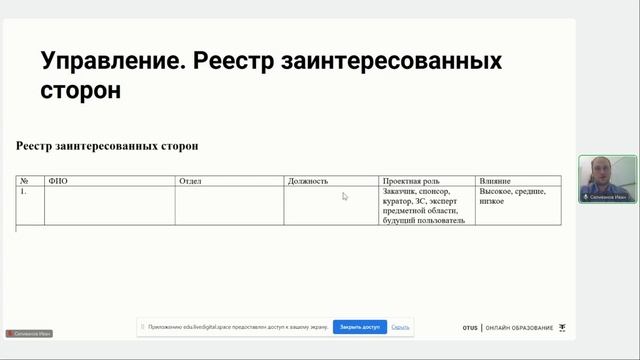The height and width of the screenshot is (360, 640).
Task: Click the "Влияние" column header
Action: tap(518, 181)
